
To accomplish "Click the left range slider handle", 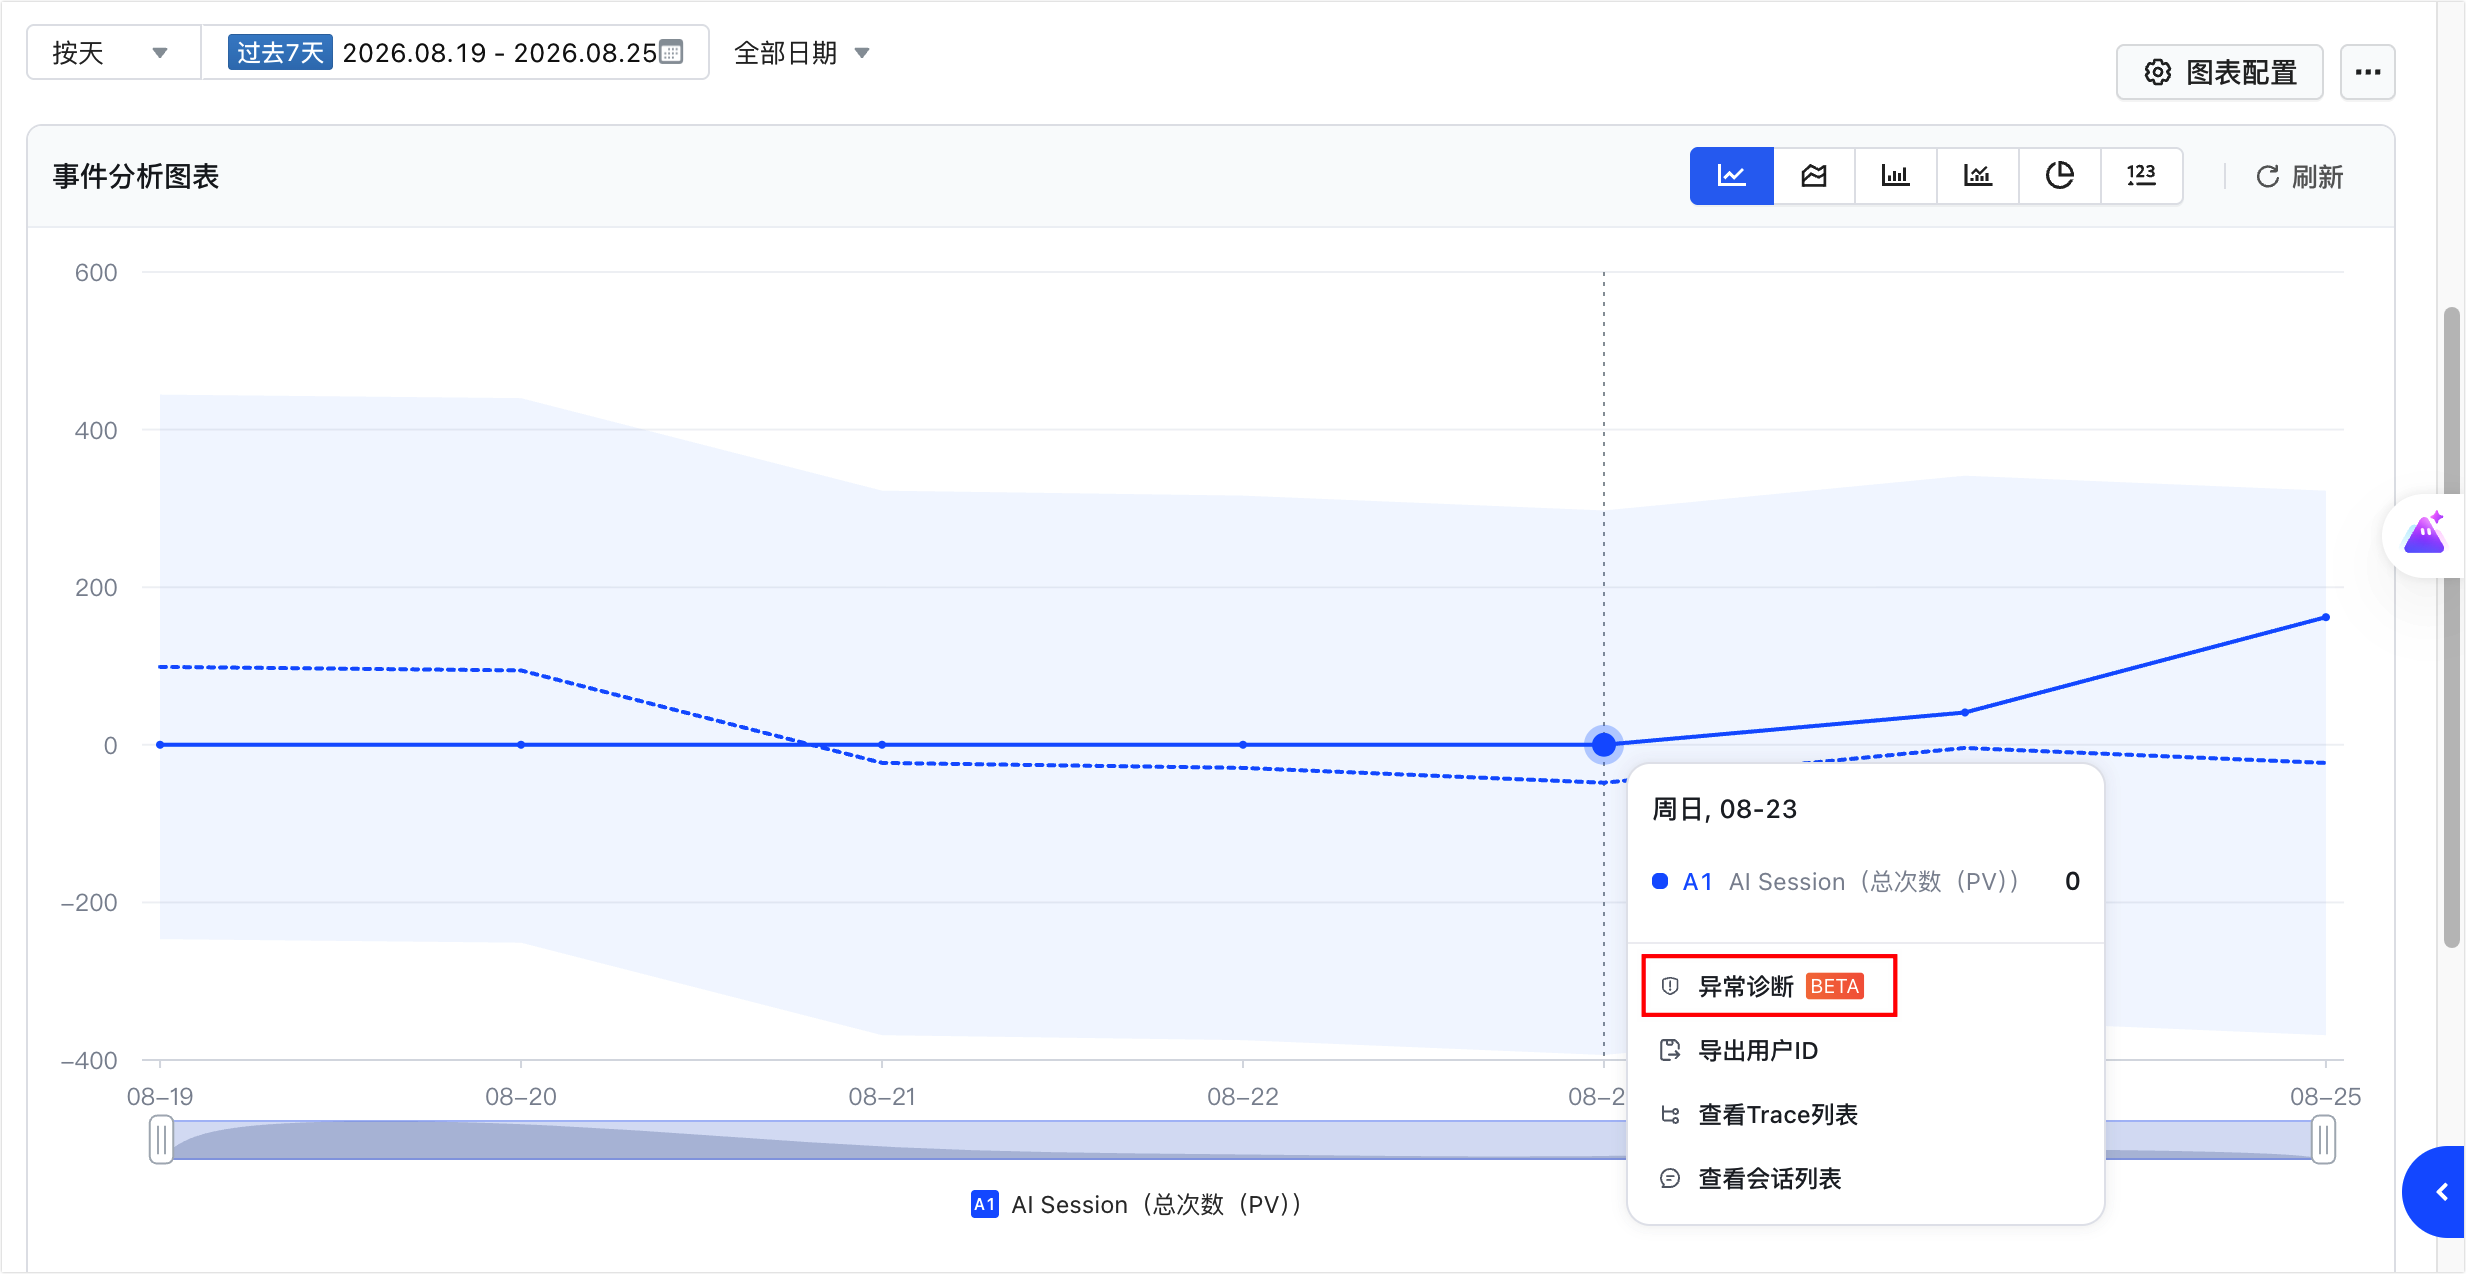I will tap(161, 1140).
